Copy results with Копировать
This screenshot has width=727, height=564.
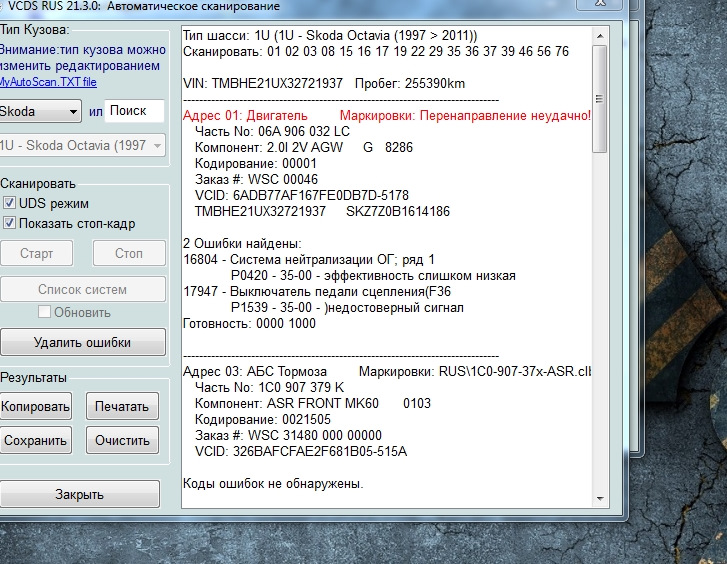pyautogui.click(x=35, y=406)
